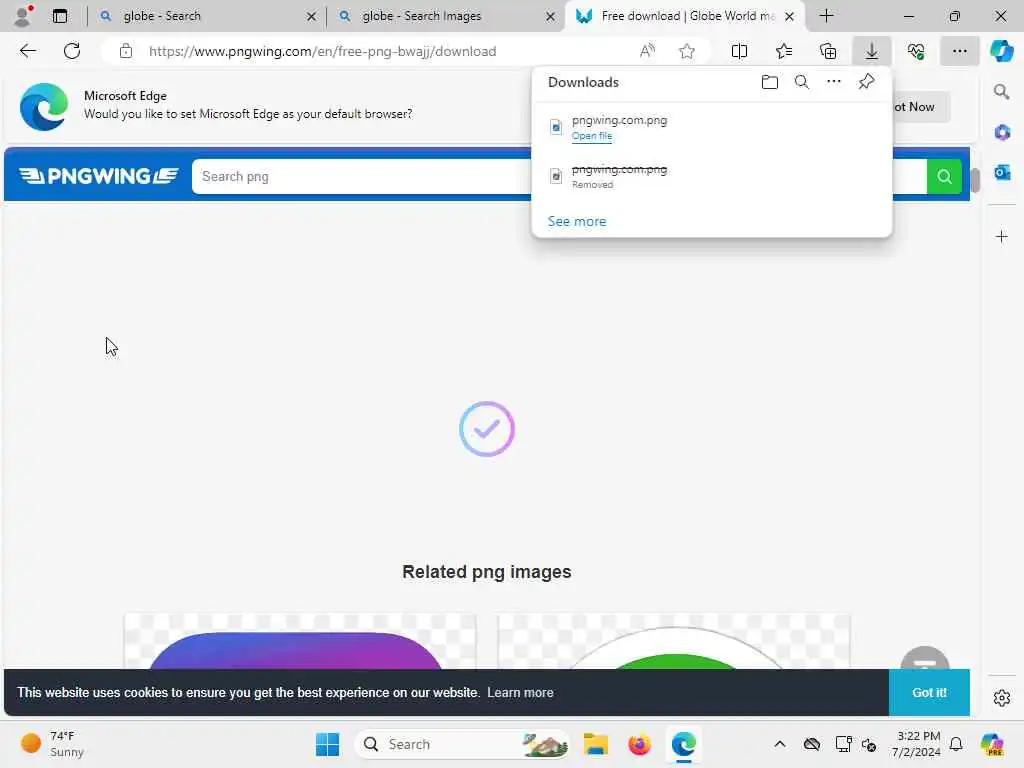Close the 'globe - Search' tab
Image resolution: width=1024 pixels, height=768 pixels.
pos(312,16)
